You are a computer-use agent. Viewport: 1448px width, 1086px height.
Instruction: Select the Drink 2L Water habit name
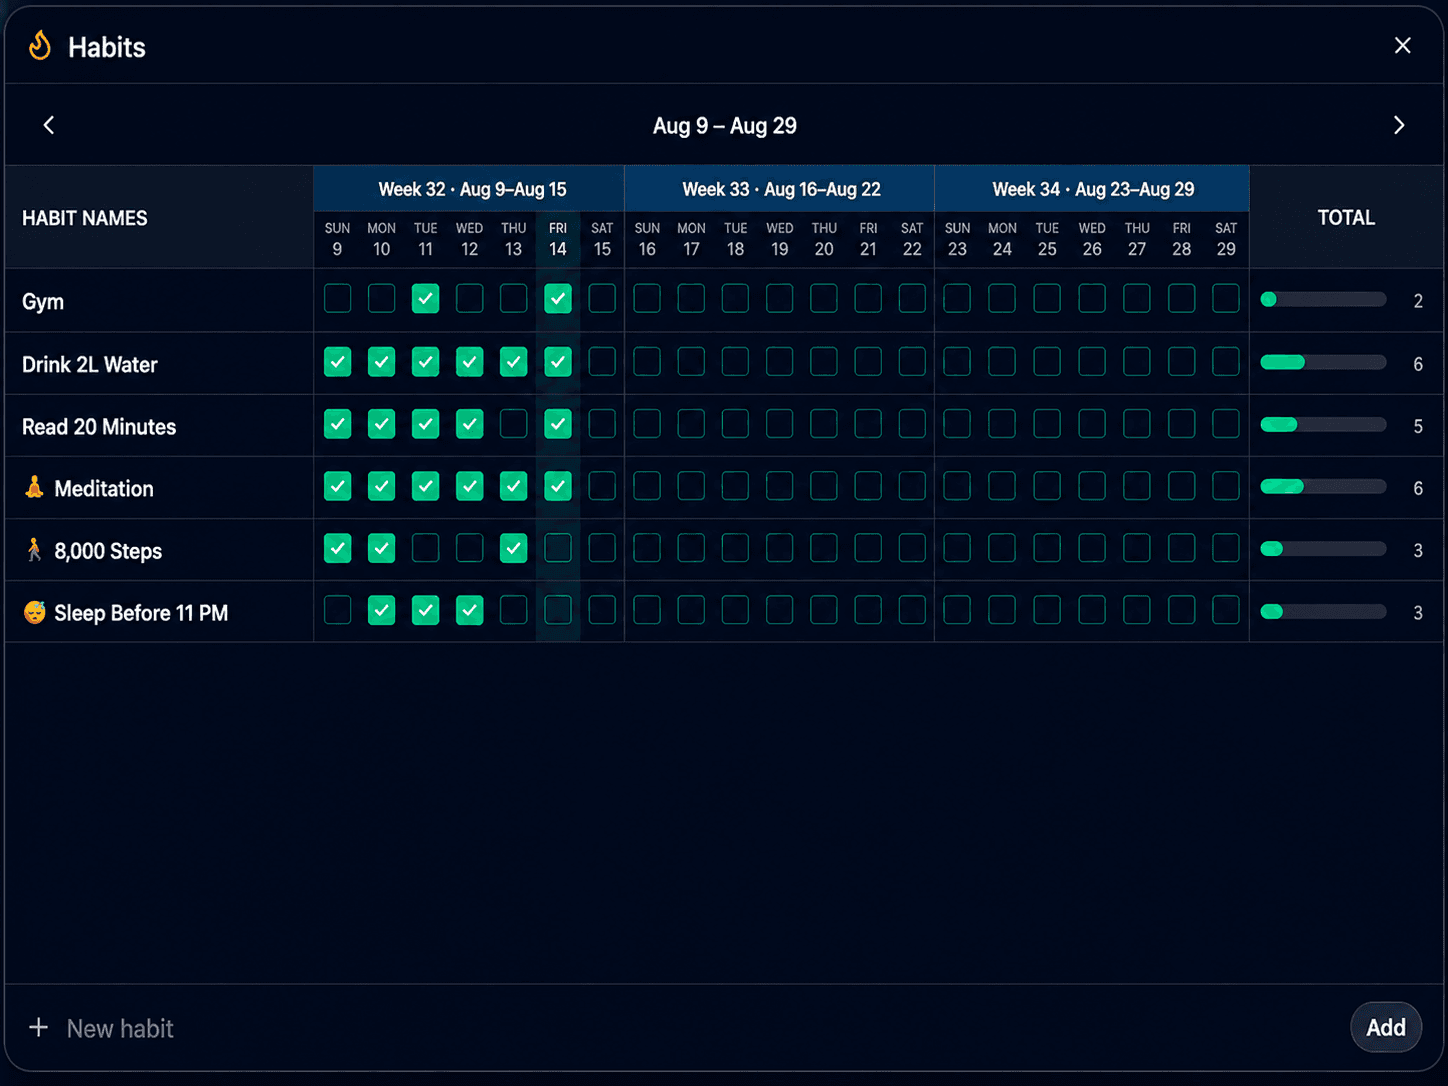90,364
